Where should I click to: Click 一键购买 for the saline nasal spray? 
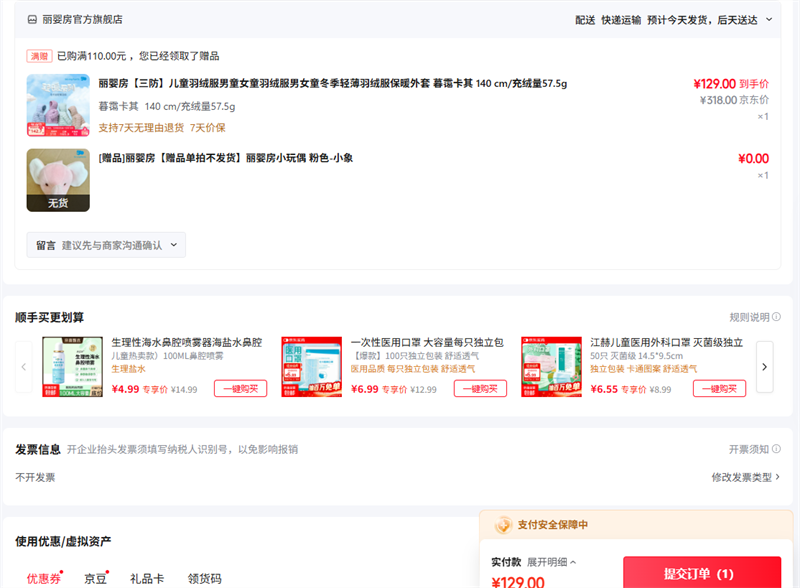240,389
